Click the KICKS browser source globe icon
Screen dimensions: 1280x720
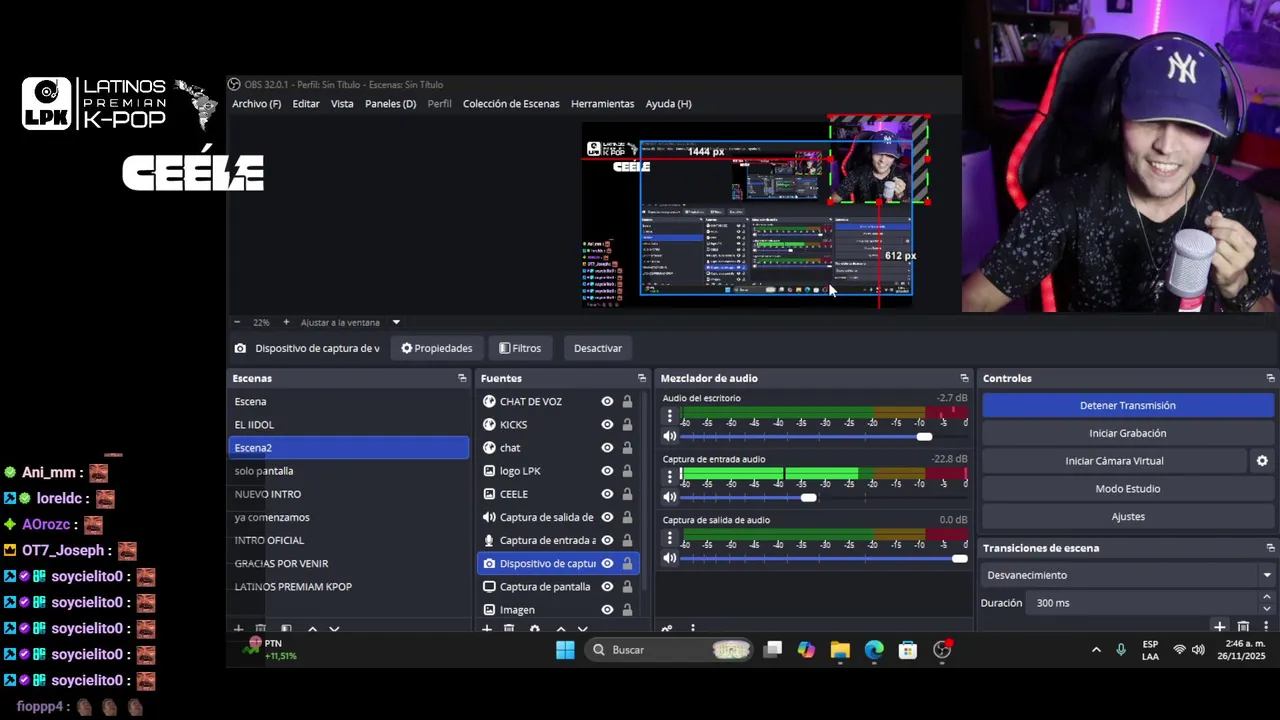[x=489, y=424]
